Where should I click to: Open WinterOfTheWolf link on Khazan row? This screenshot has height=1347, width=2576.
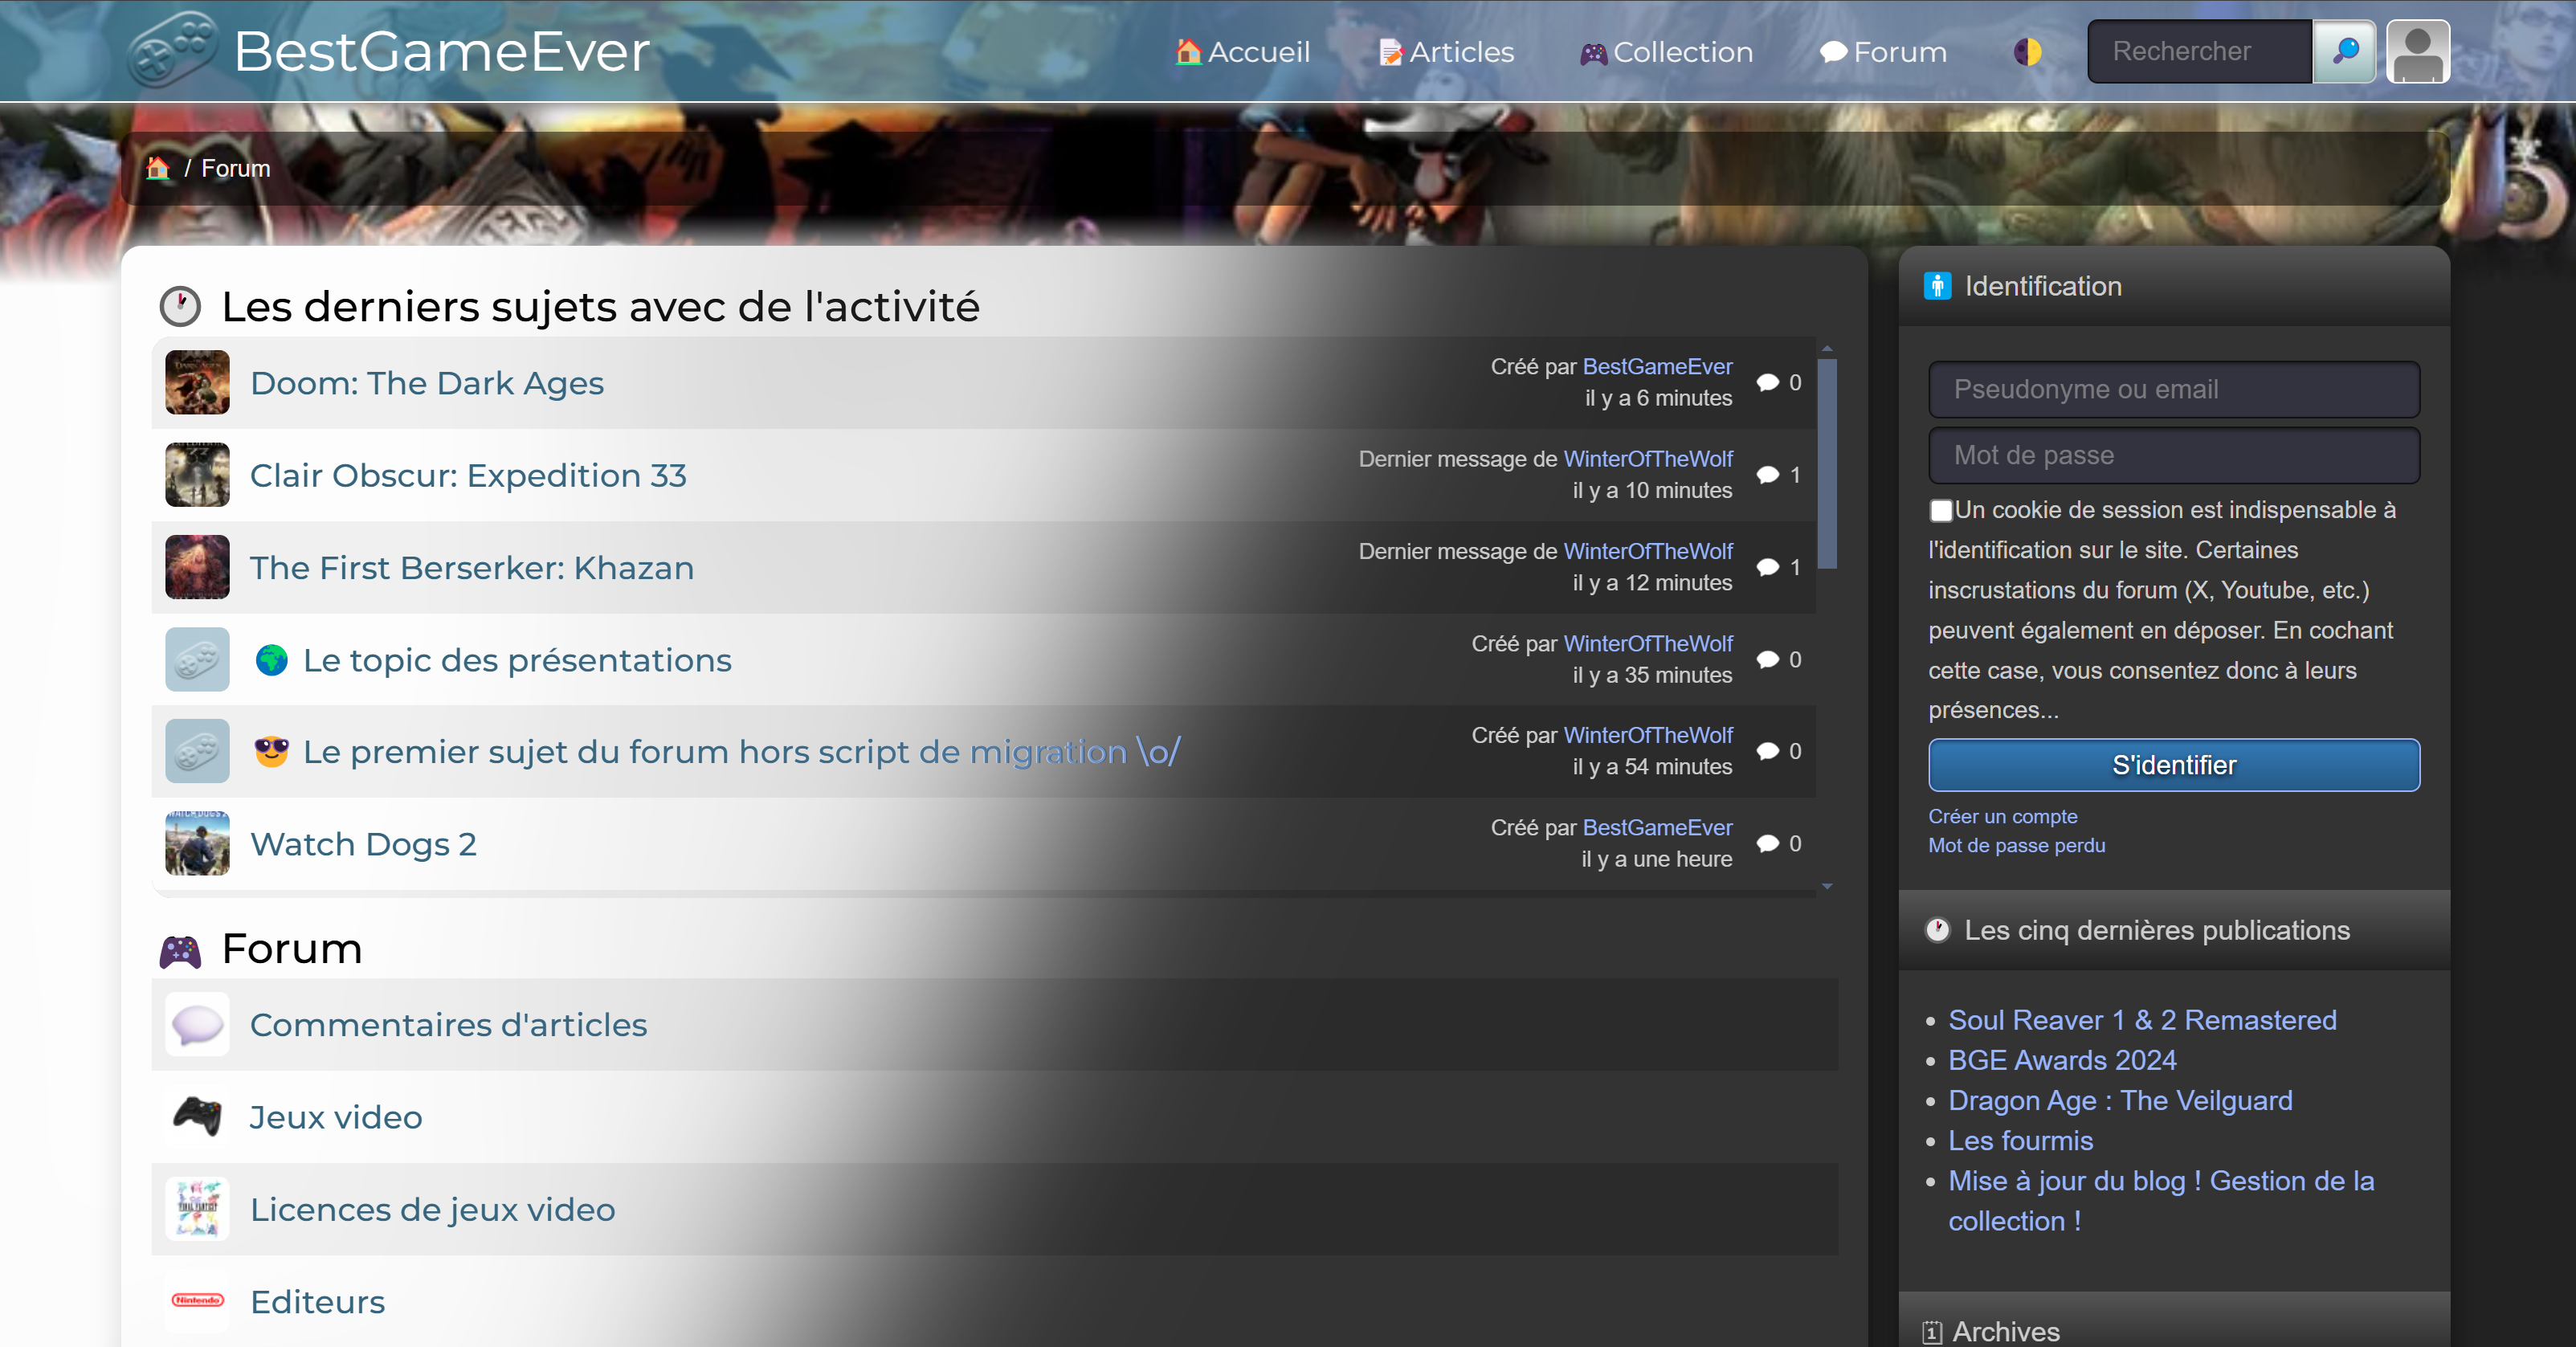click(1648, 551)
